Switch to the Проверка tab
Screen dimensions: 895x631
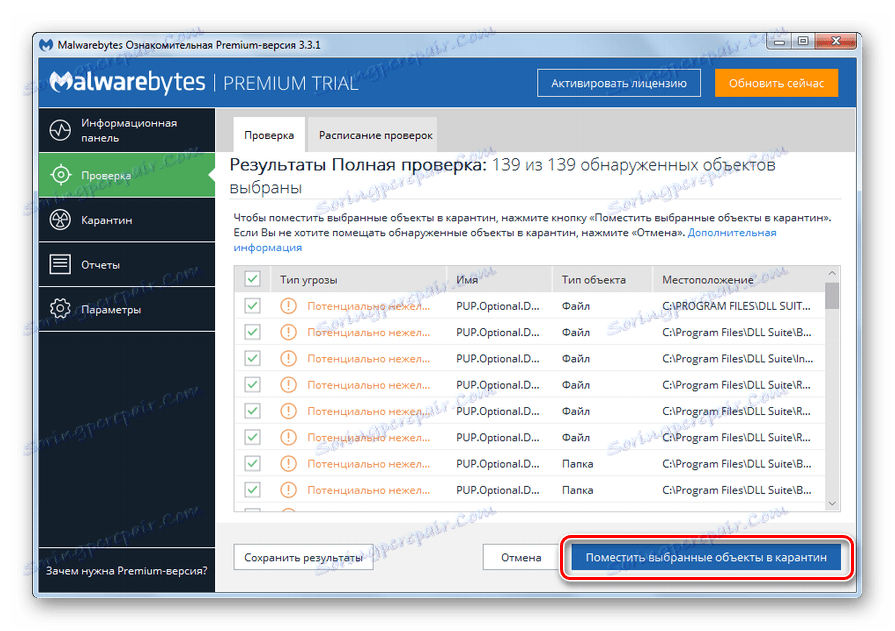tap(269, 135)
